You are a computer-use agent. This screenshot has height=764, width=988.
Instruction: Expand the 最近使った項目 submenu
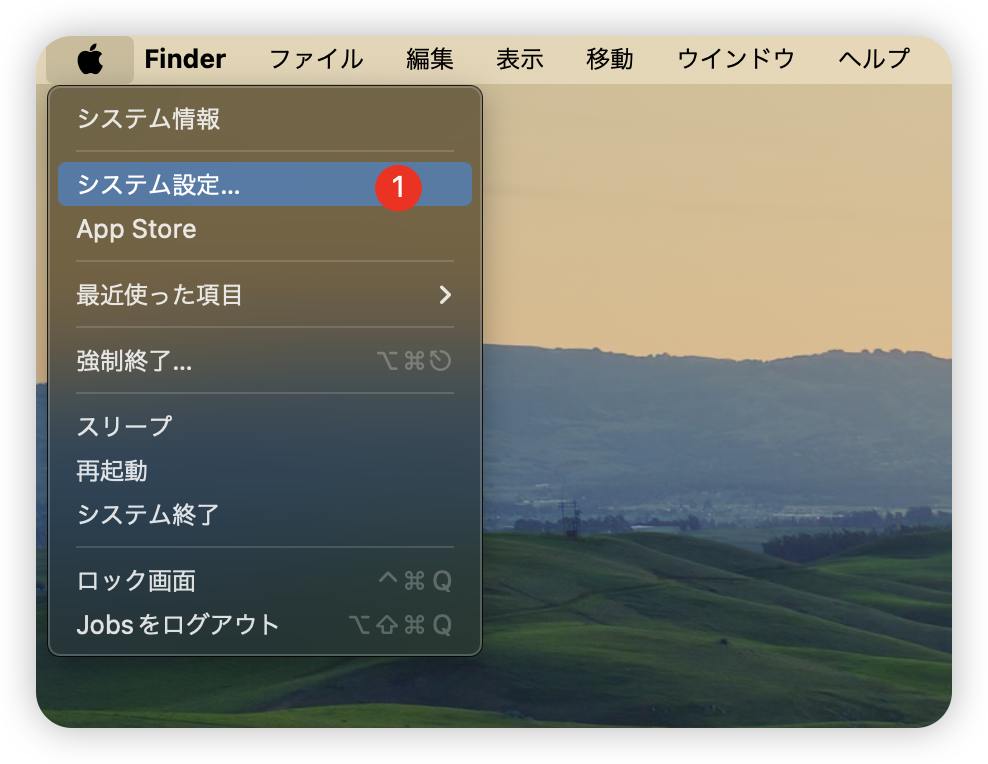(x=265, y=295)
